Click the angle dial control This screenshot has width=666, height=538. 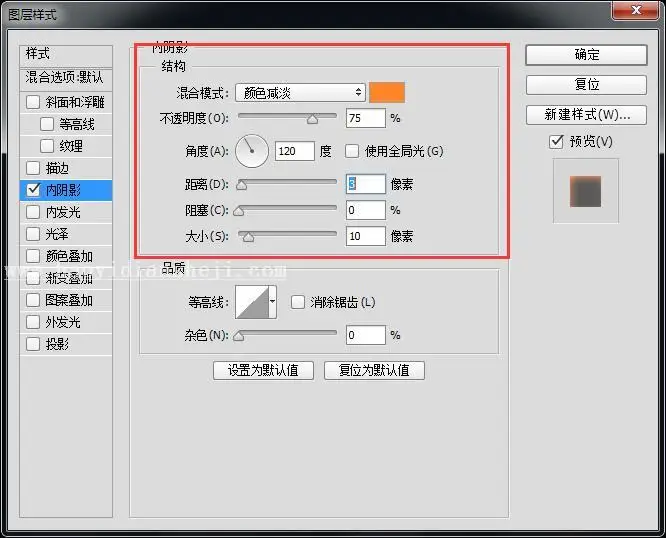tap(252, 151)
